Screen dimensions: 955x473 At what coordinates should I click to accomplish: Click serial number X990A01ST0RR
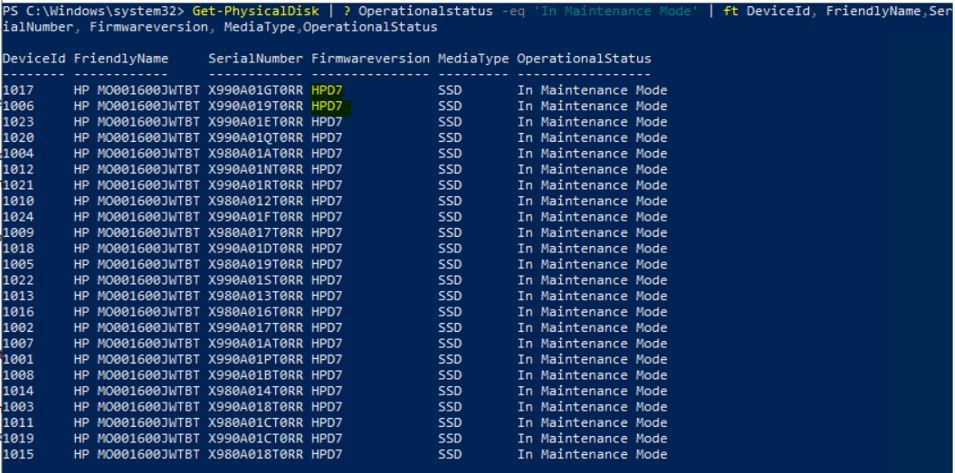(256, 280)
